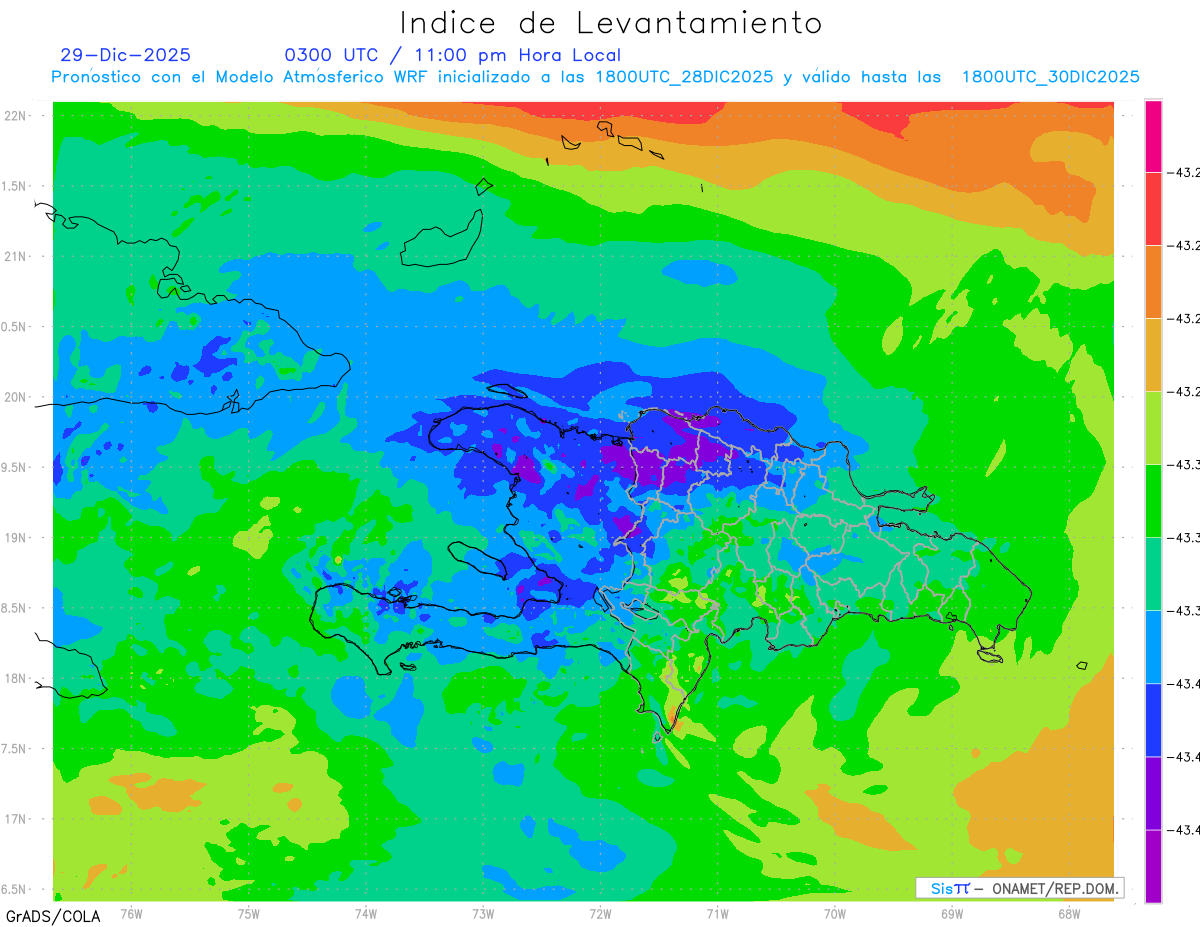Click the "74W" longitude label
Viewport: 1200px width, 927px height.
365,913
